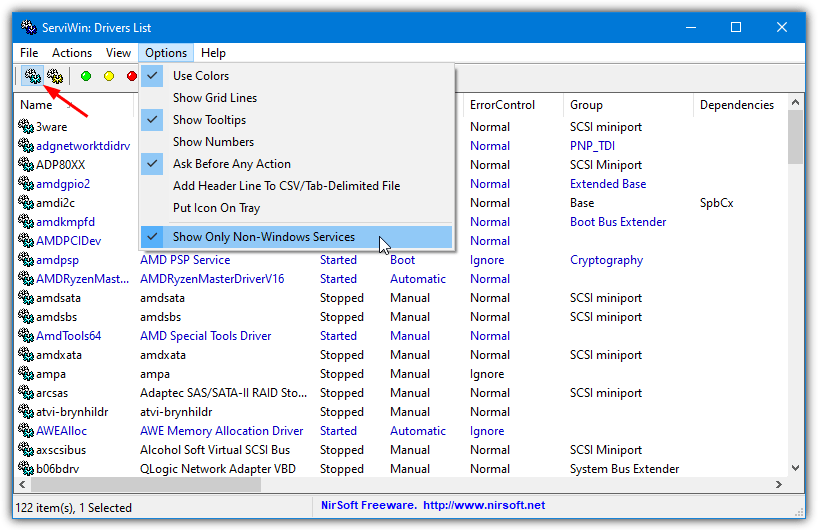Uncheck Show Only Non-Windows Services
Viewport: 818px width, 530px height.
[x=296, y=237]
